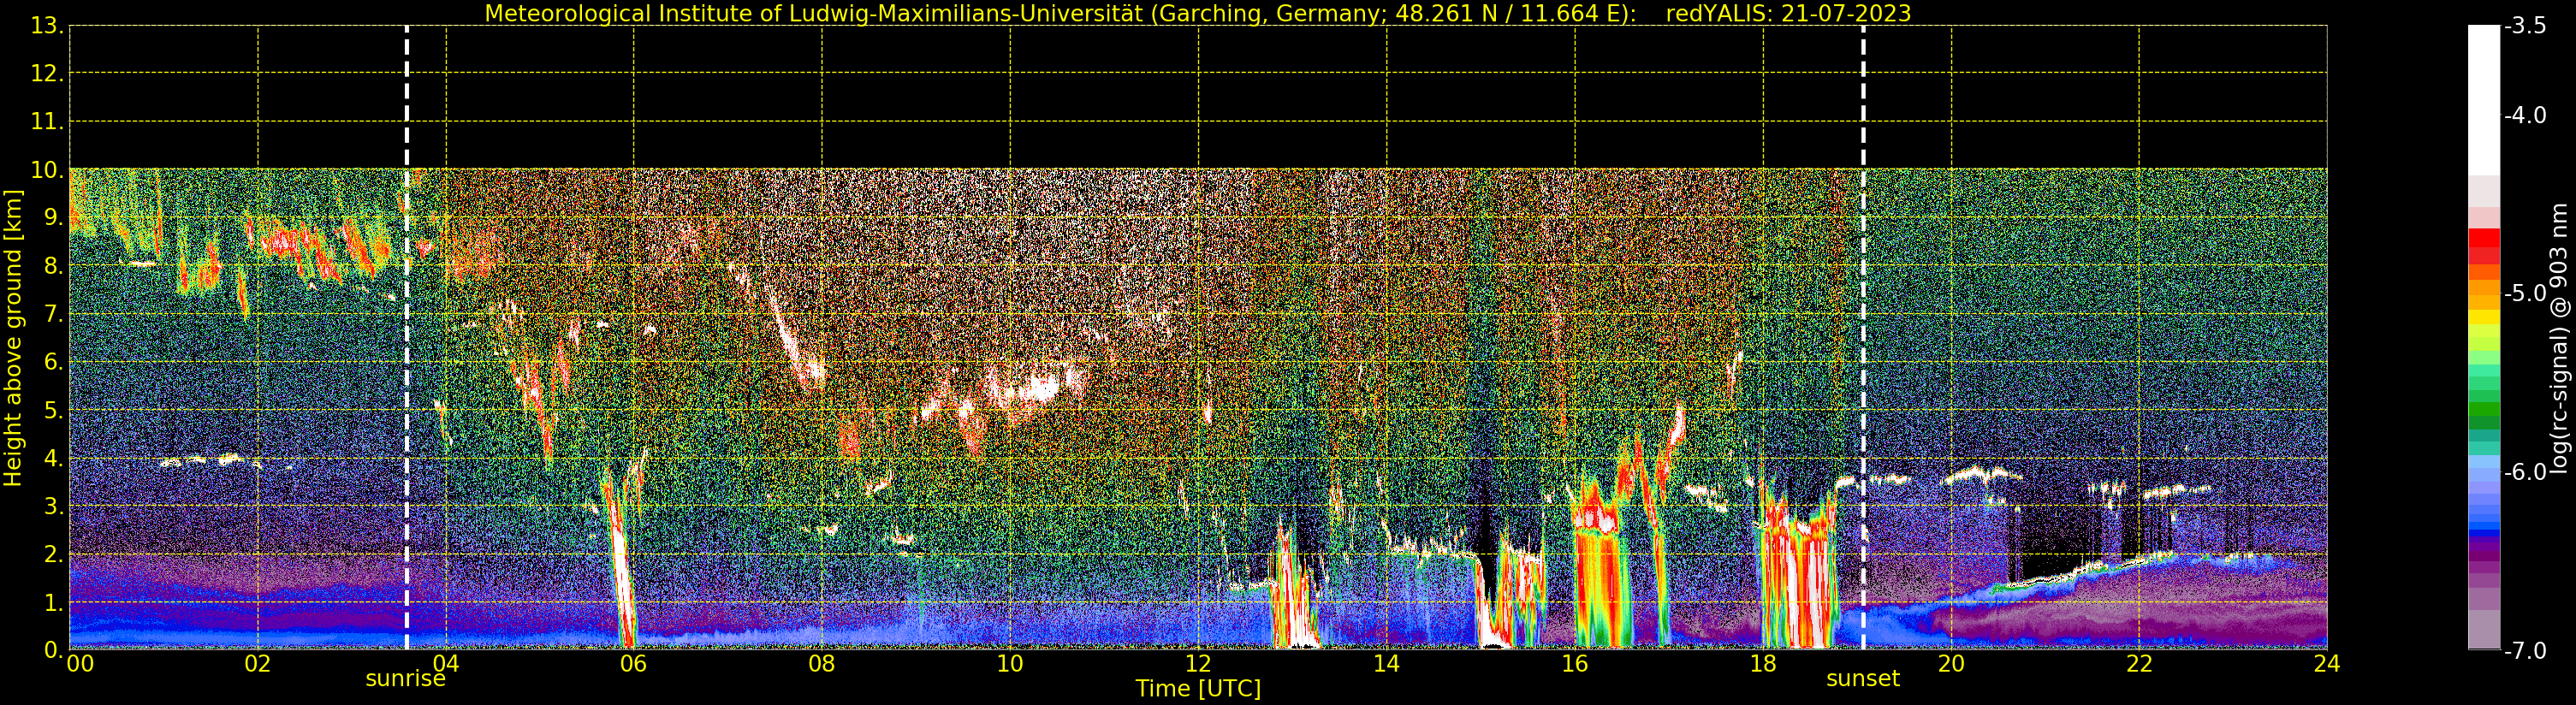Click the yellow band of the colorbar
The height and width of the screenshot is (705, 2576).
[x=2484, y=316]
